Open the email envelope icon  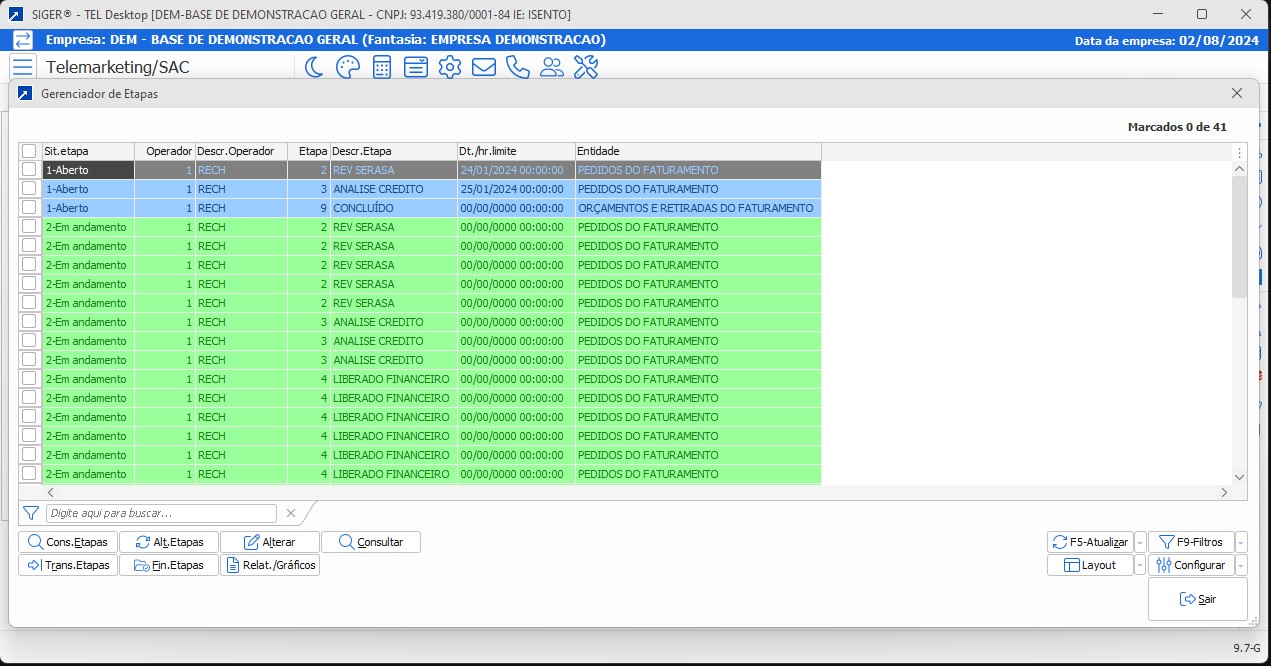484,67
